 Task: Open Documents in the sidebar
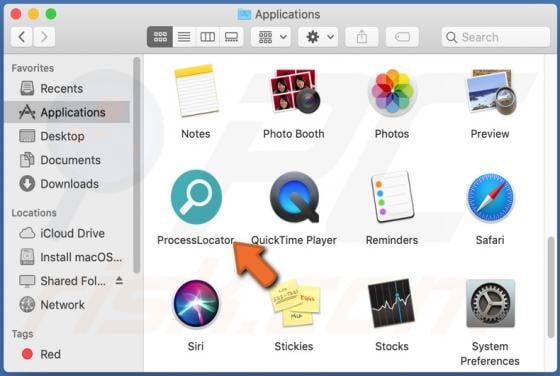(x=67, y=160)
